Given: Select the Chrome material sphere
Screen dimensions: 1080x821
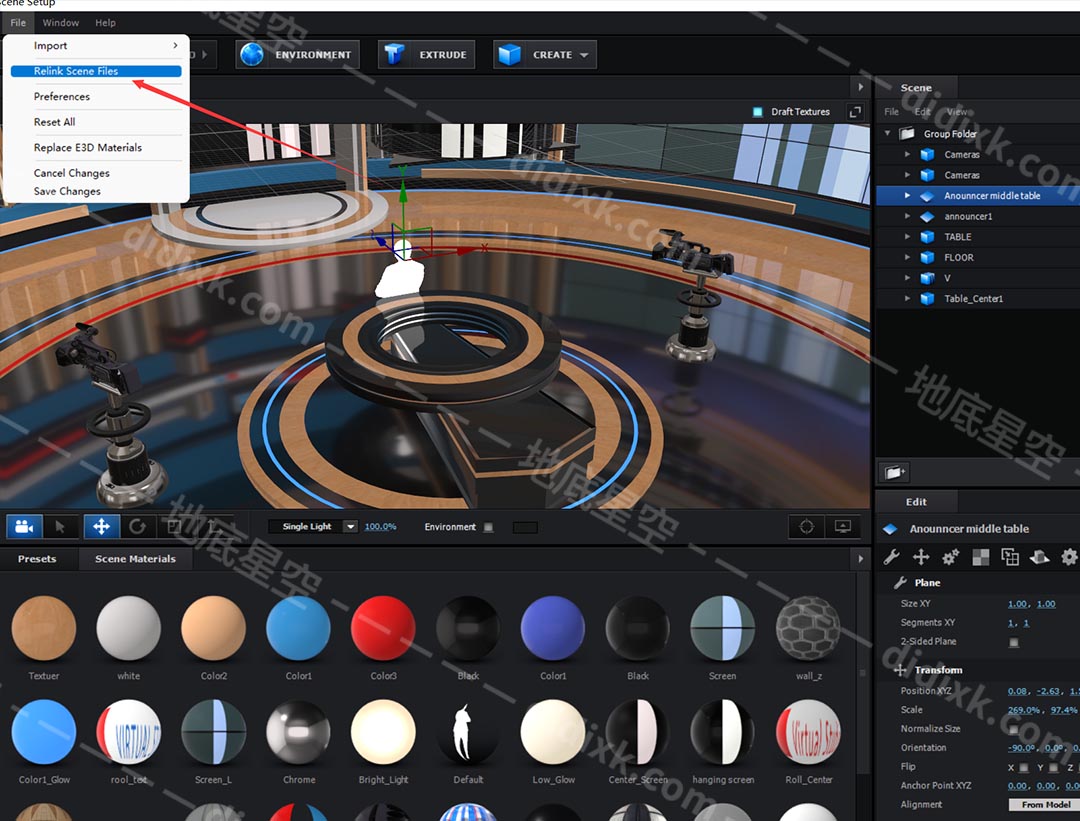Looking at the screenshot, I should [298, 732].
